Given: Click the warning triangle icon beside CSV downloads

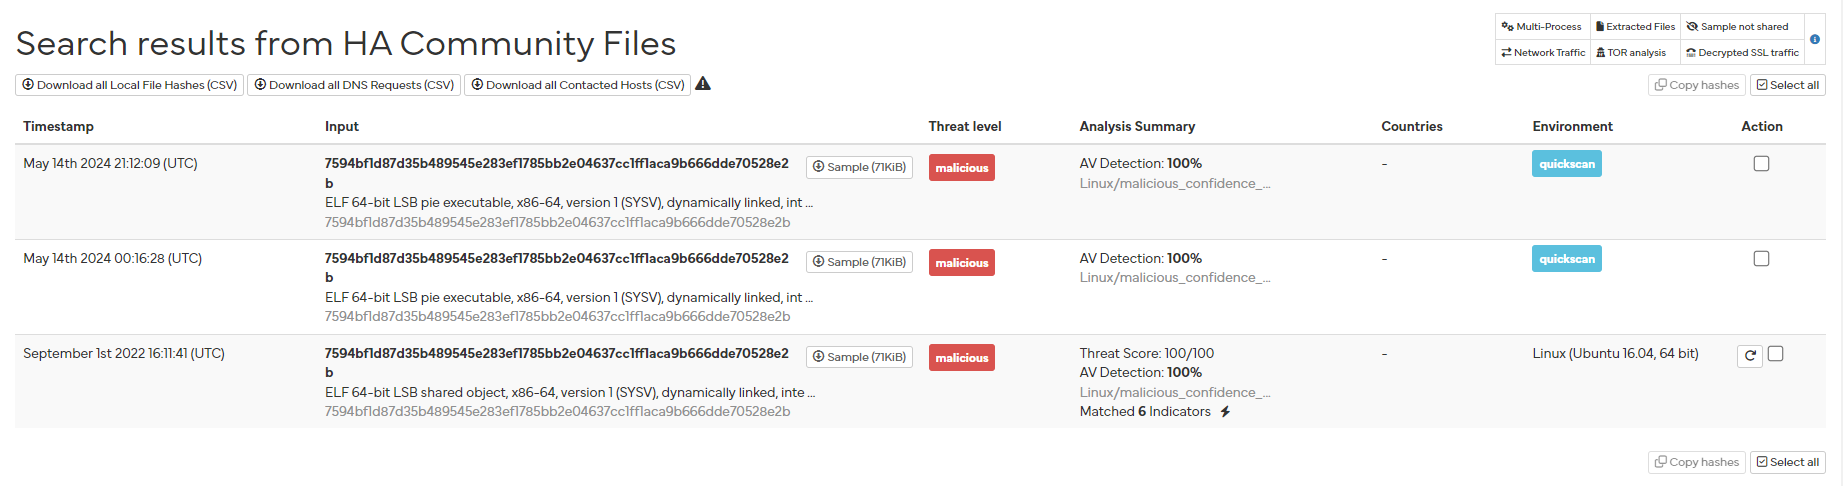Looking at the screenshot, I should (703, 84).
